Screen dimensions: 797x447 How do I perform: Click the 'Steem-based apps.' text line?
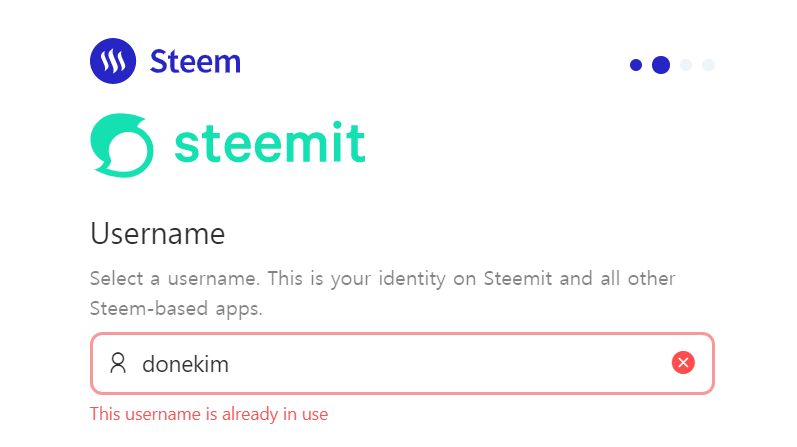(x=176, y=308)
